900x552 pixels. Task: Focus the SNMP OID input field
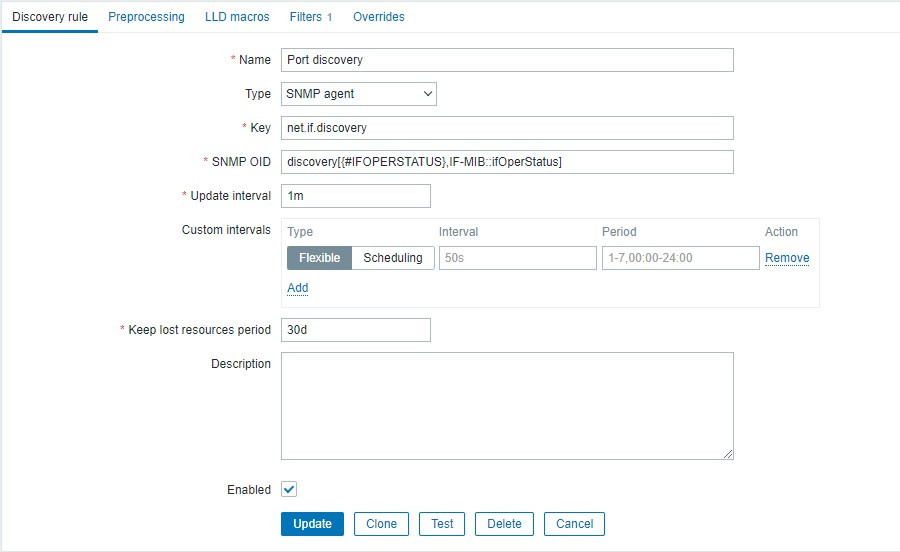(x=507, y=162)
